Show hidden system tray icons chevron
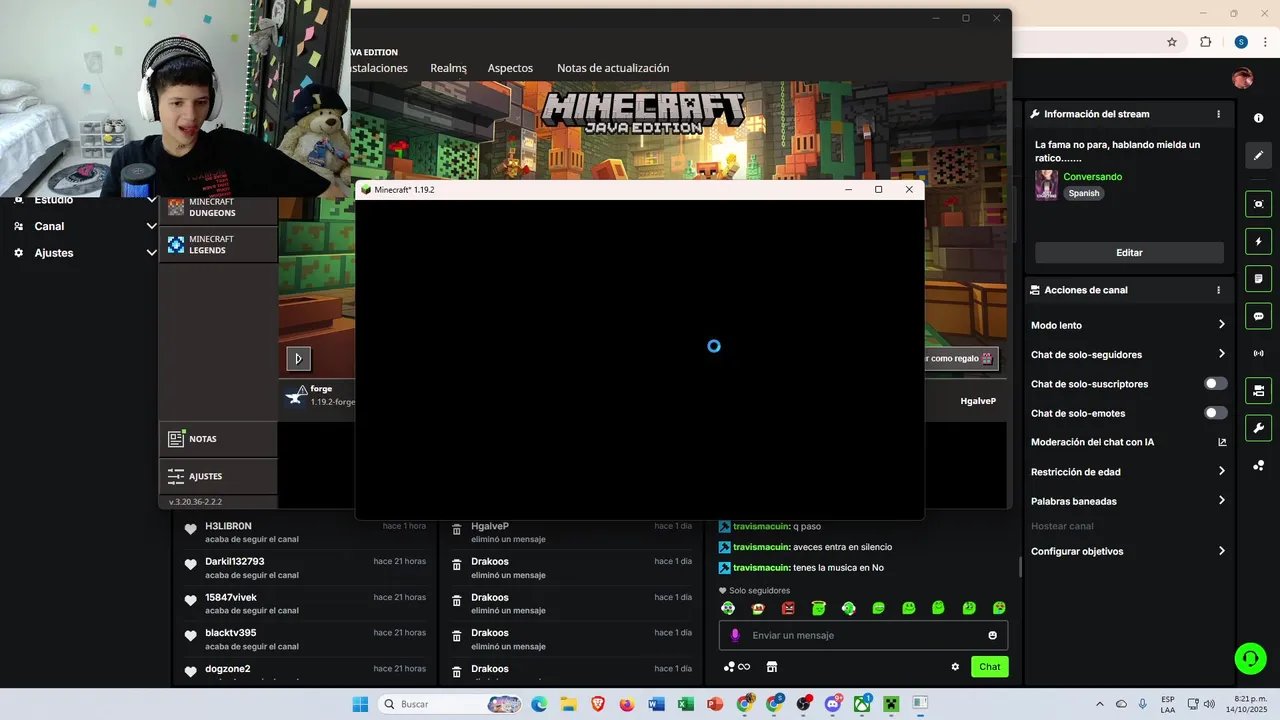 (1100, 704)
